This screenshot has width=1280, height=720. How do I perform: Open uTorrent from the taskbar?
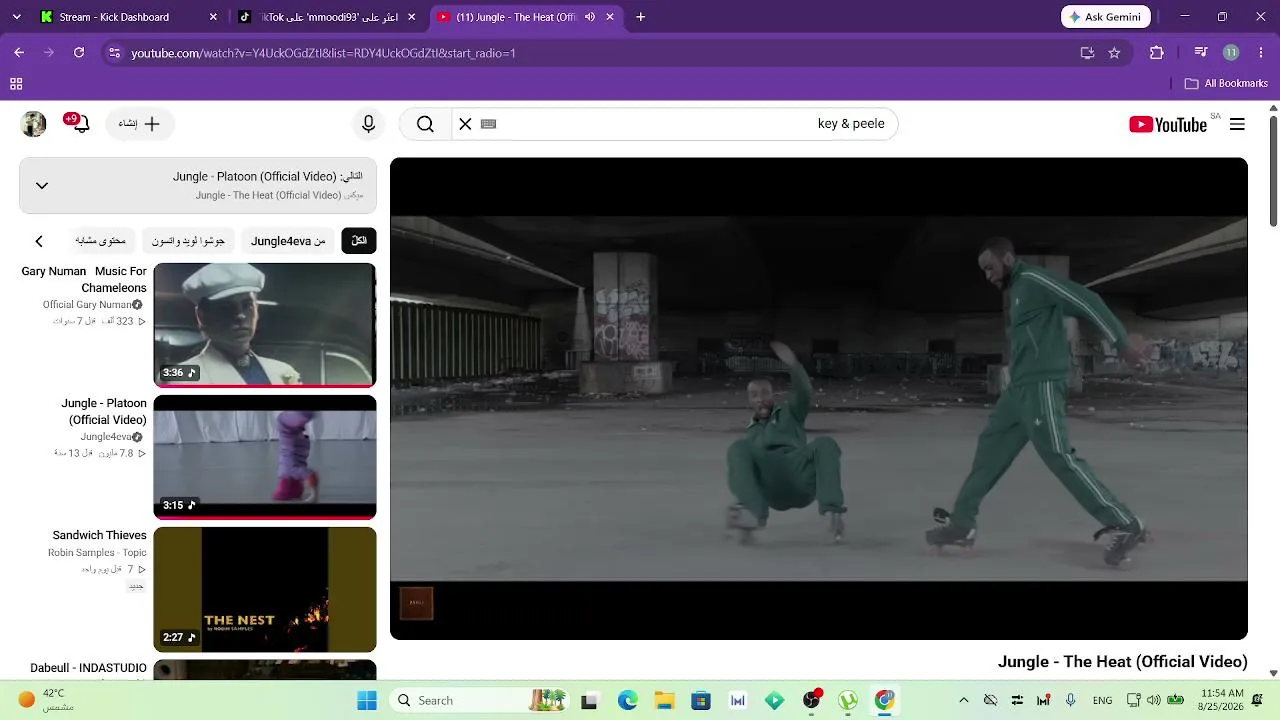pos(848,700)
